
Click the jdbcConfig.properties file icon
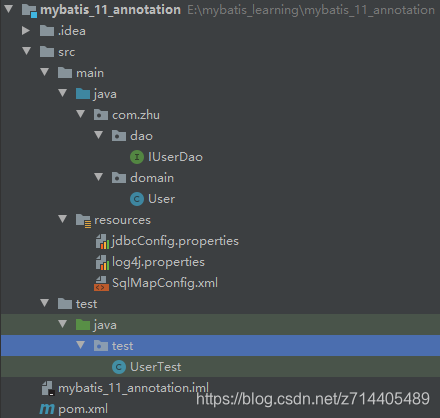(x=102, y=241)
